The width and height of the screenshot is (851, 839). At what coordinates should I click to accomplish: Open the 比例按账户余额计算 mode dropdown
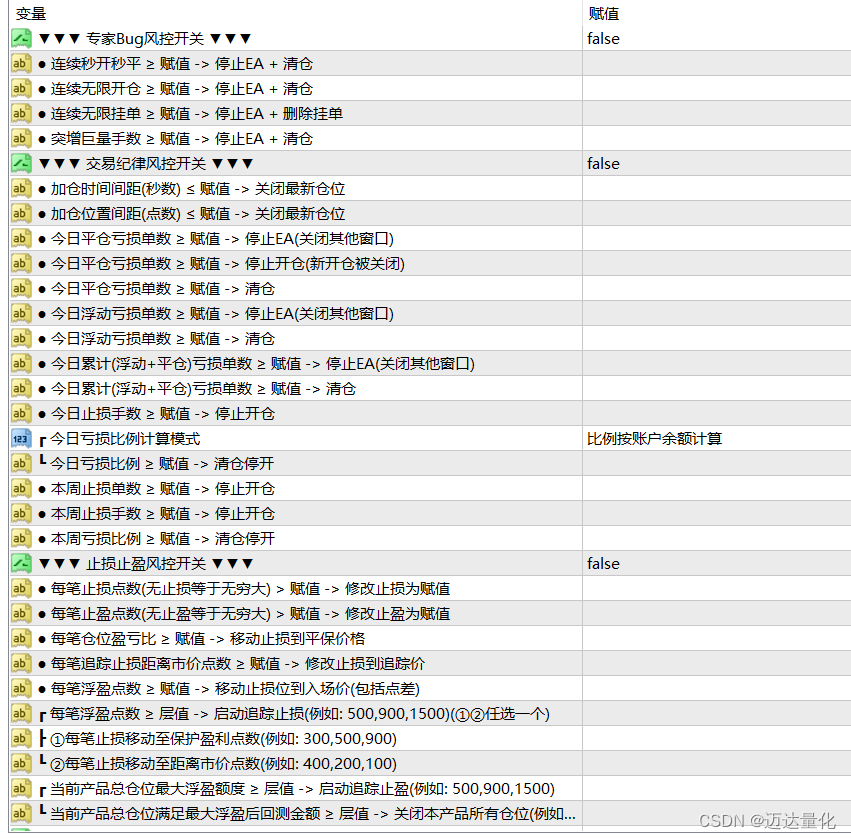pos(654,438)
